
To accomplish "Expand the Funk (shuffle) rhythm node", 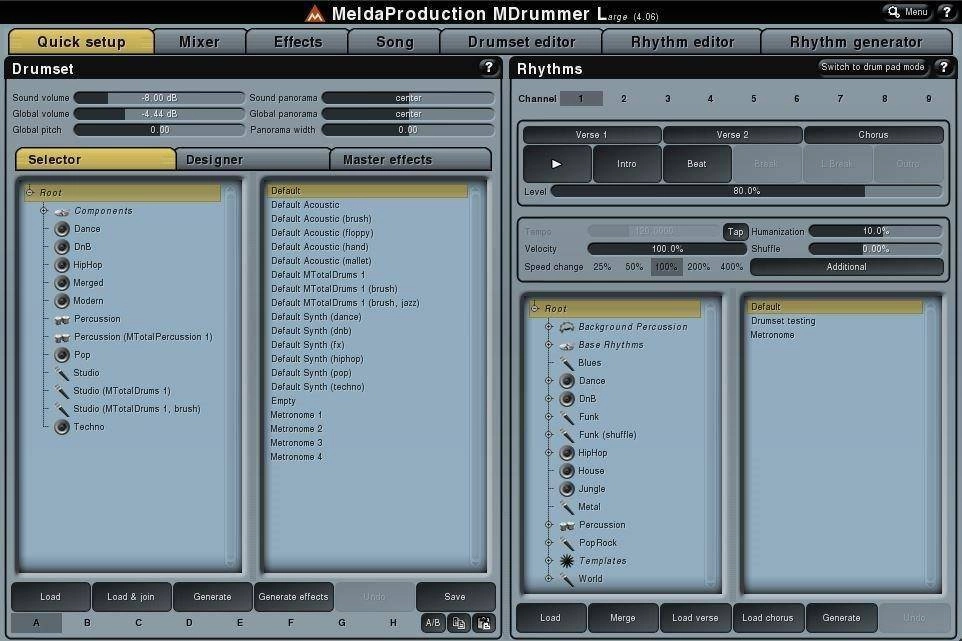I will pyautogui.click(x=549, y=434).
